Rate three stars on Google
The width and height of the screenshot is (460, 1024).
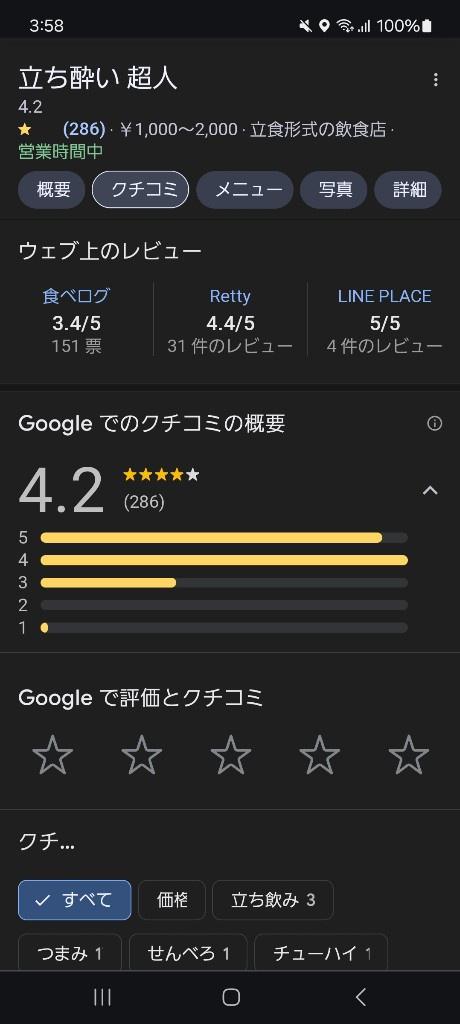231,754
